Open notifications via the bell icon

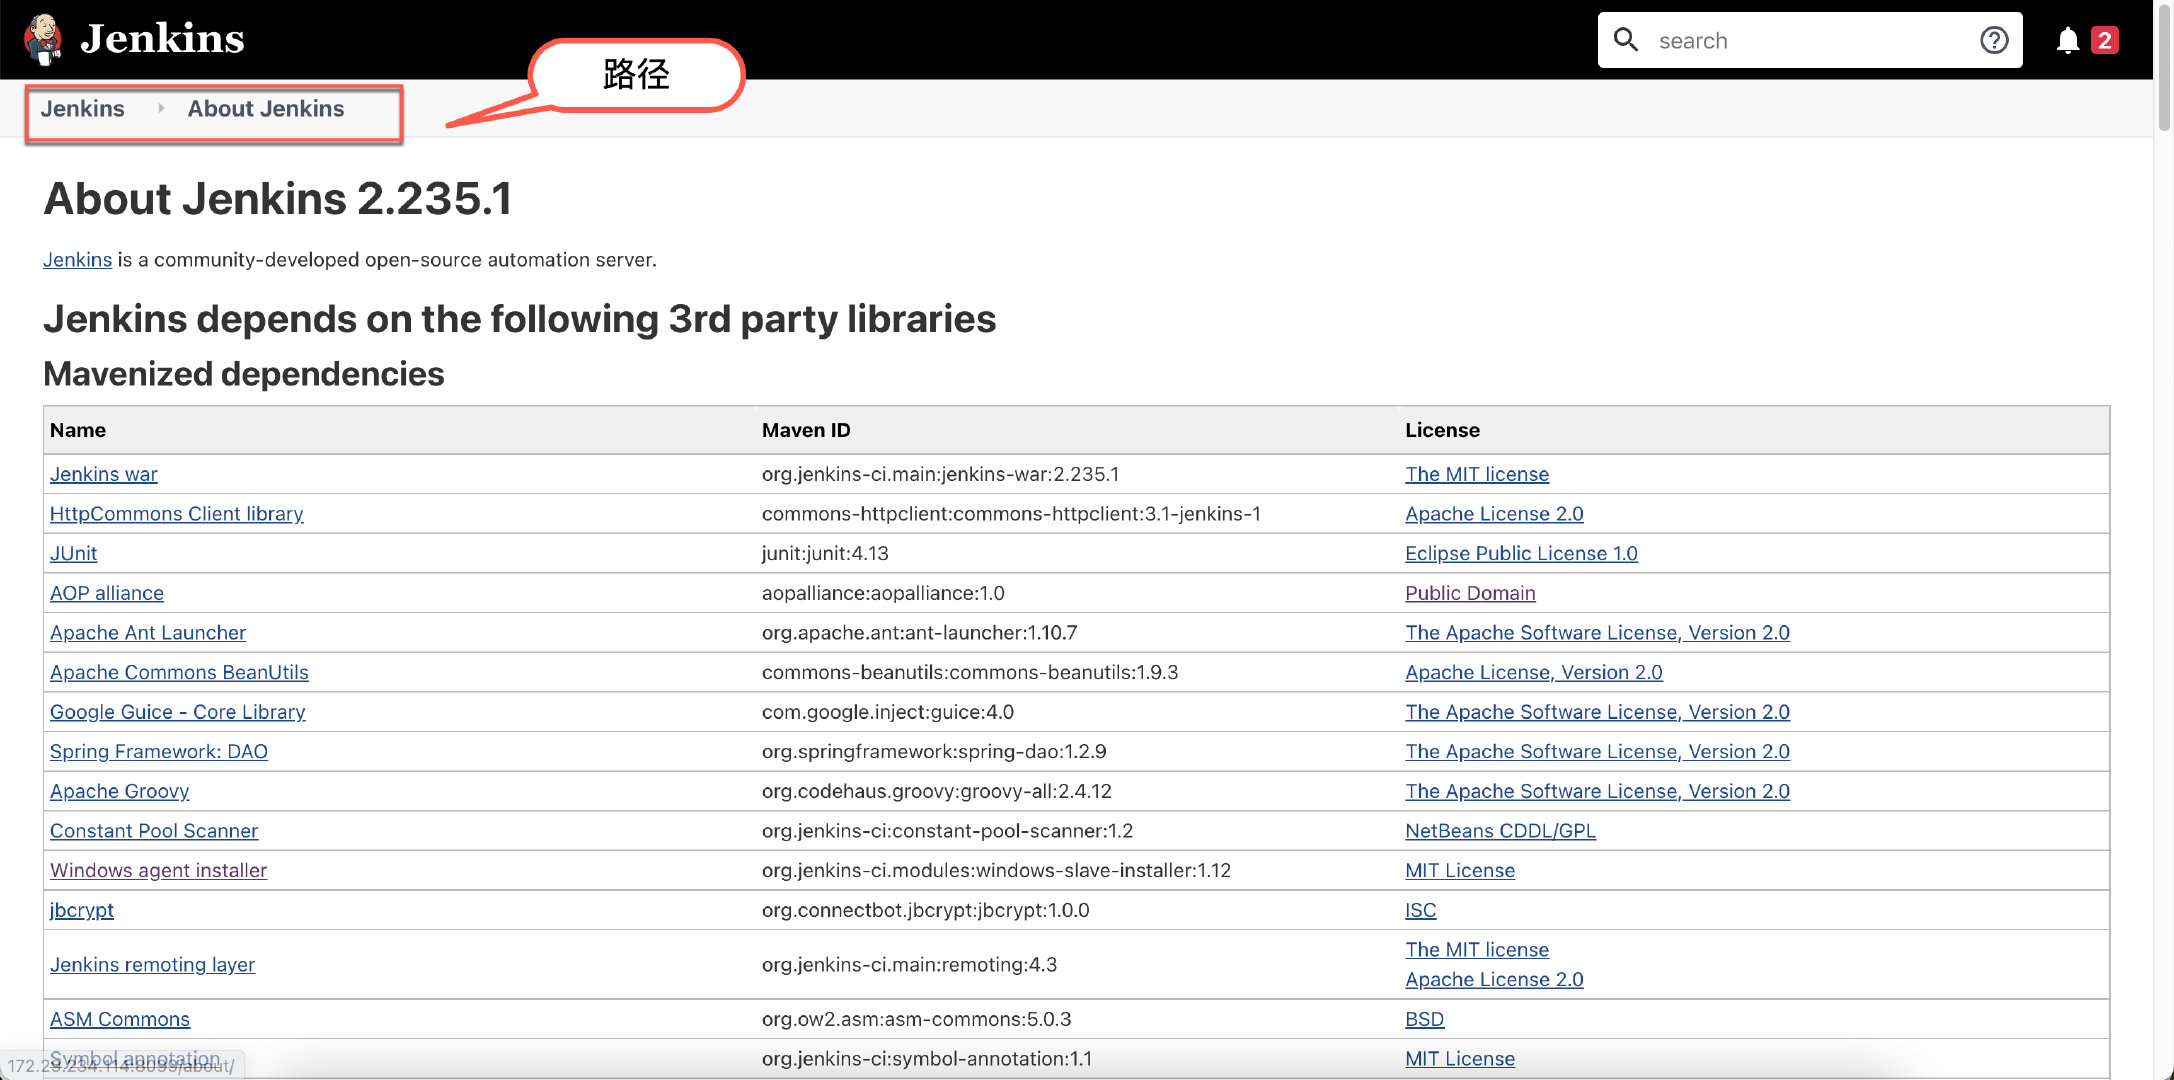pos(2066,40)
